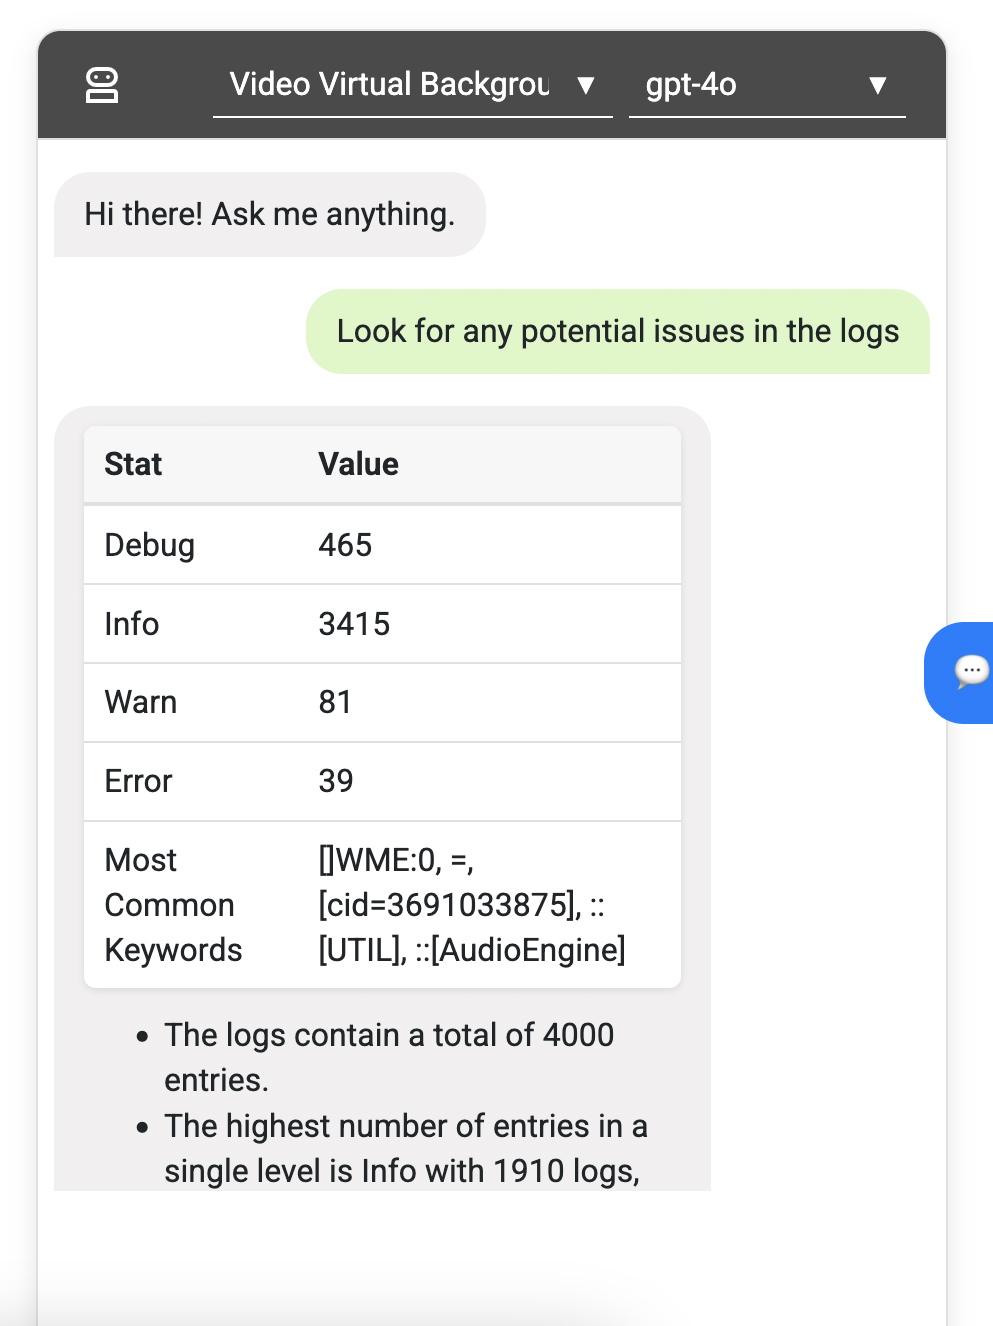Click the '4000 entries' bullet point
The height and width of the screenshot is (1326, 993).
coord(389,1057)
